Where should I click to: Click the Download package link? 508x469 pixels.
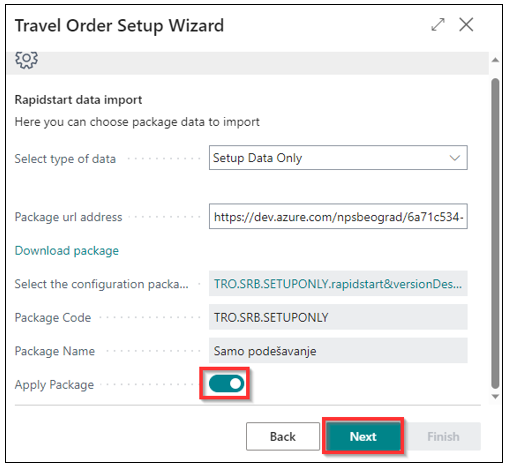[67, 251]
